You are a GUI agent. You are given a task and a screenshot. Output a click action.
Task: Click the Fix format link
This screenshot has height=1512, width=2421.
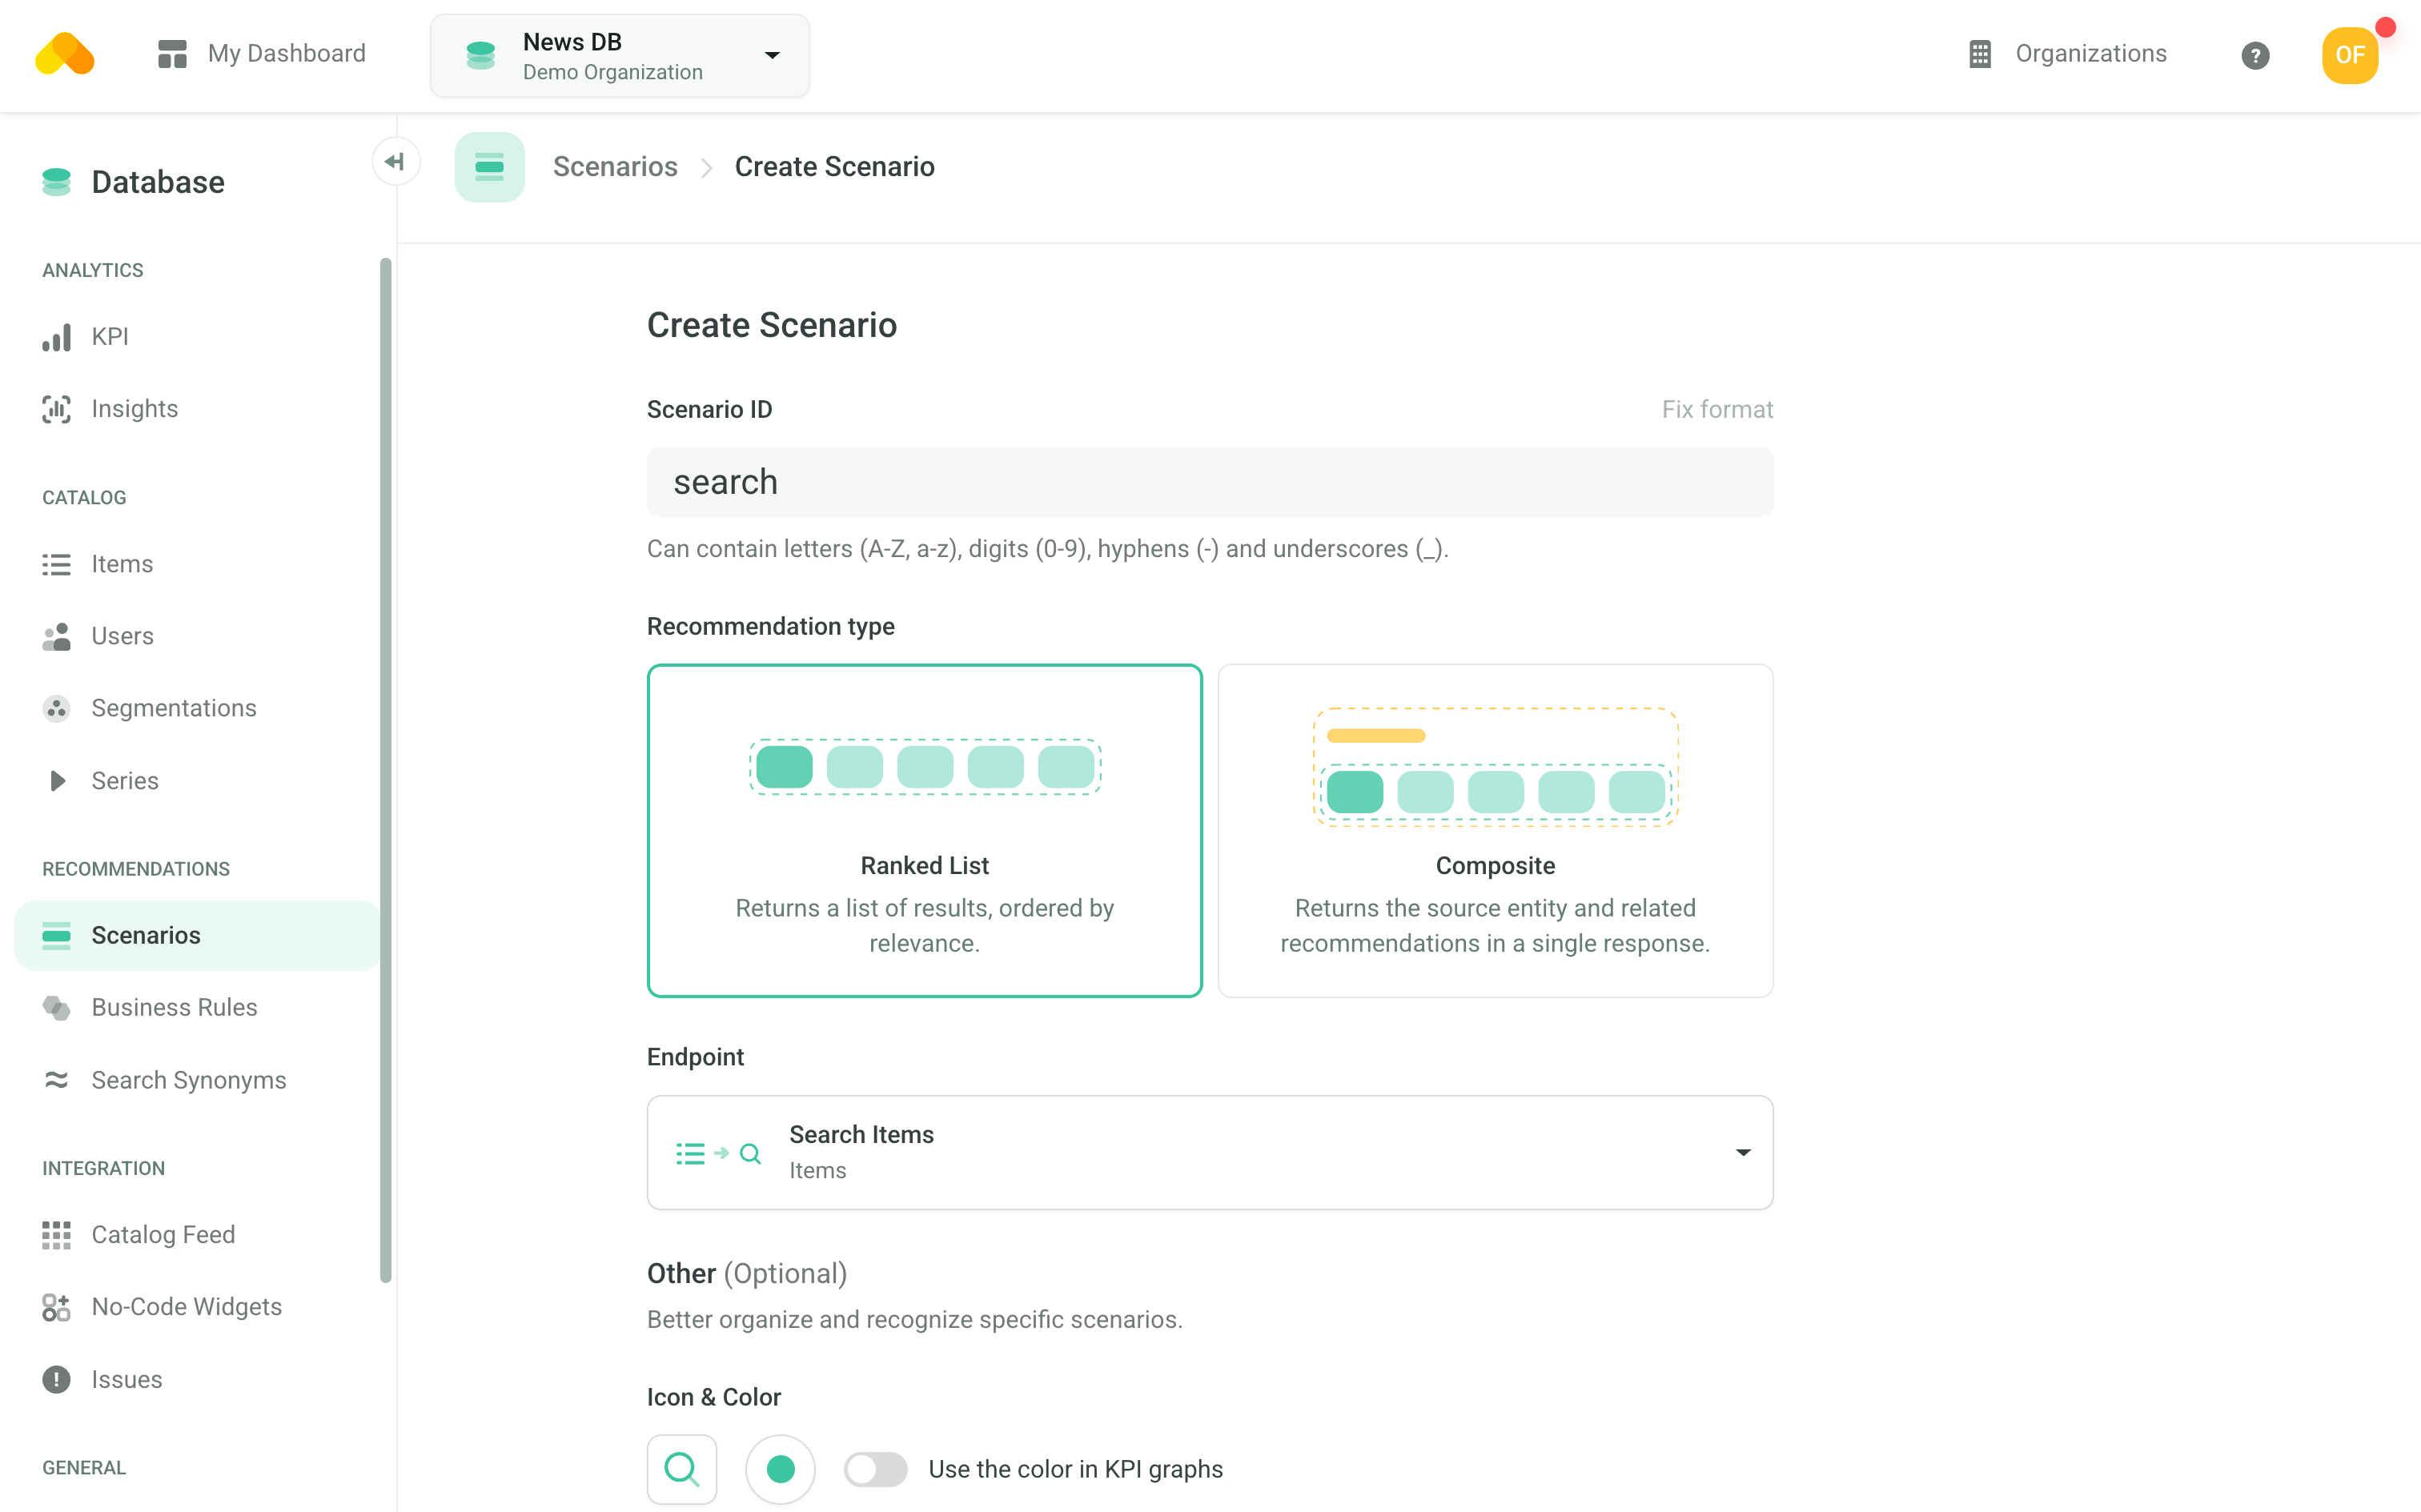[x=1717, y=410]
